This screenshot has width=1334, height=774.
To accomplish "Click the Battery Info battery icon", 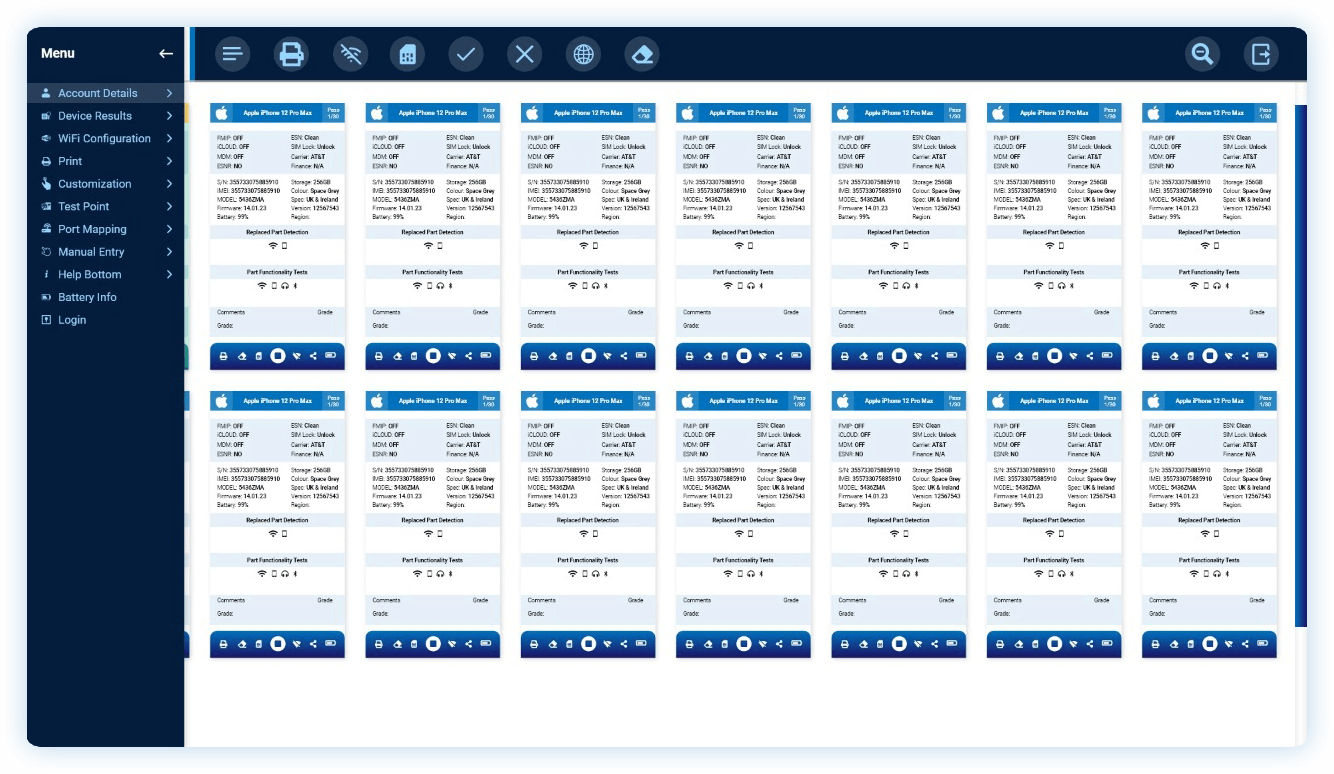I will (x=46, y=297).
